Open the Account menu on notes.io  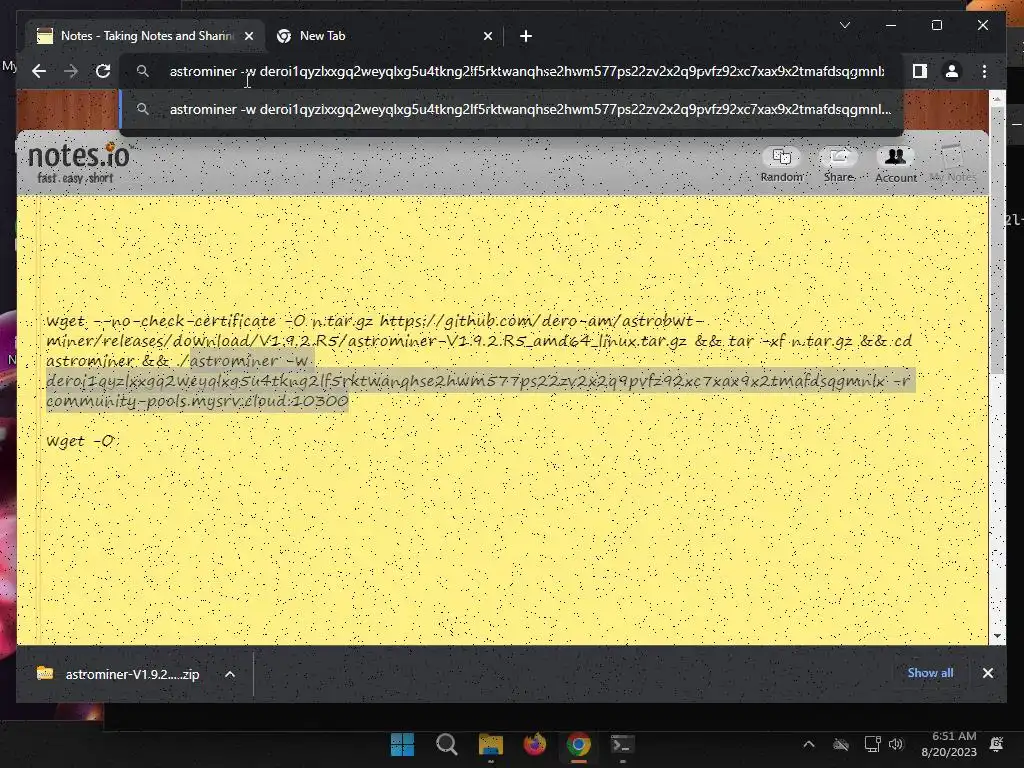point(895,164)
